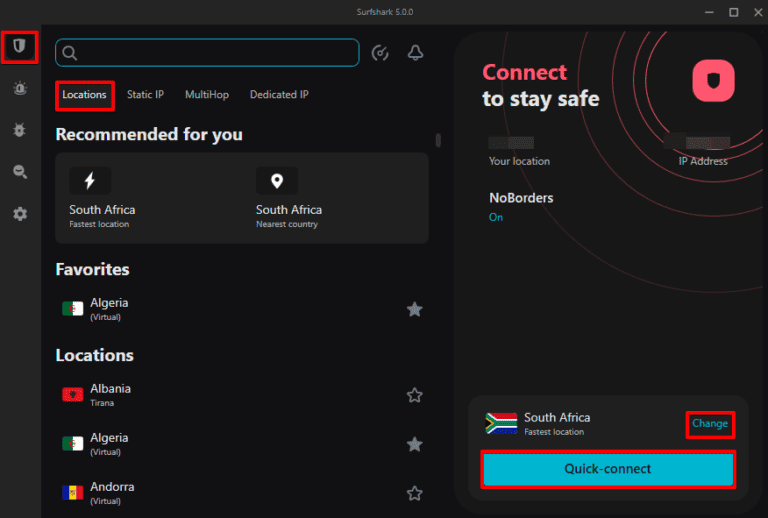
Task: Open the VPN shield sidebar icon
Action: click(19, 46)
